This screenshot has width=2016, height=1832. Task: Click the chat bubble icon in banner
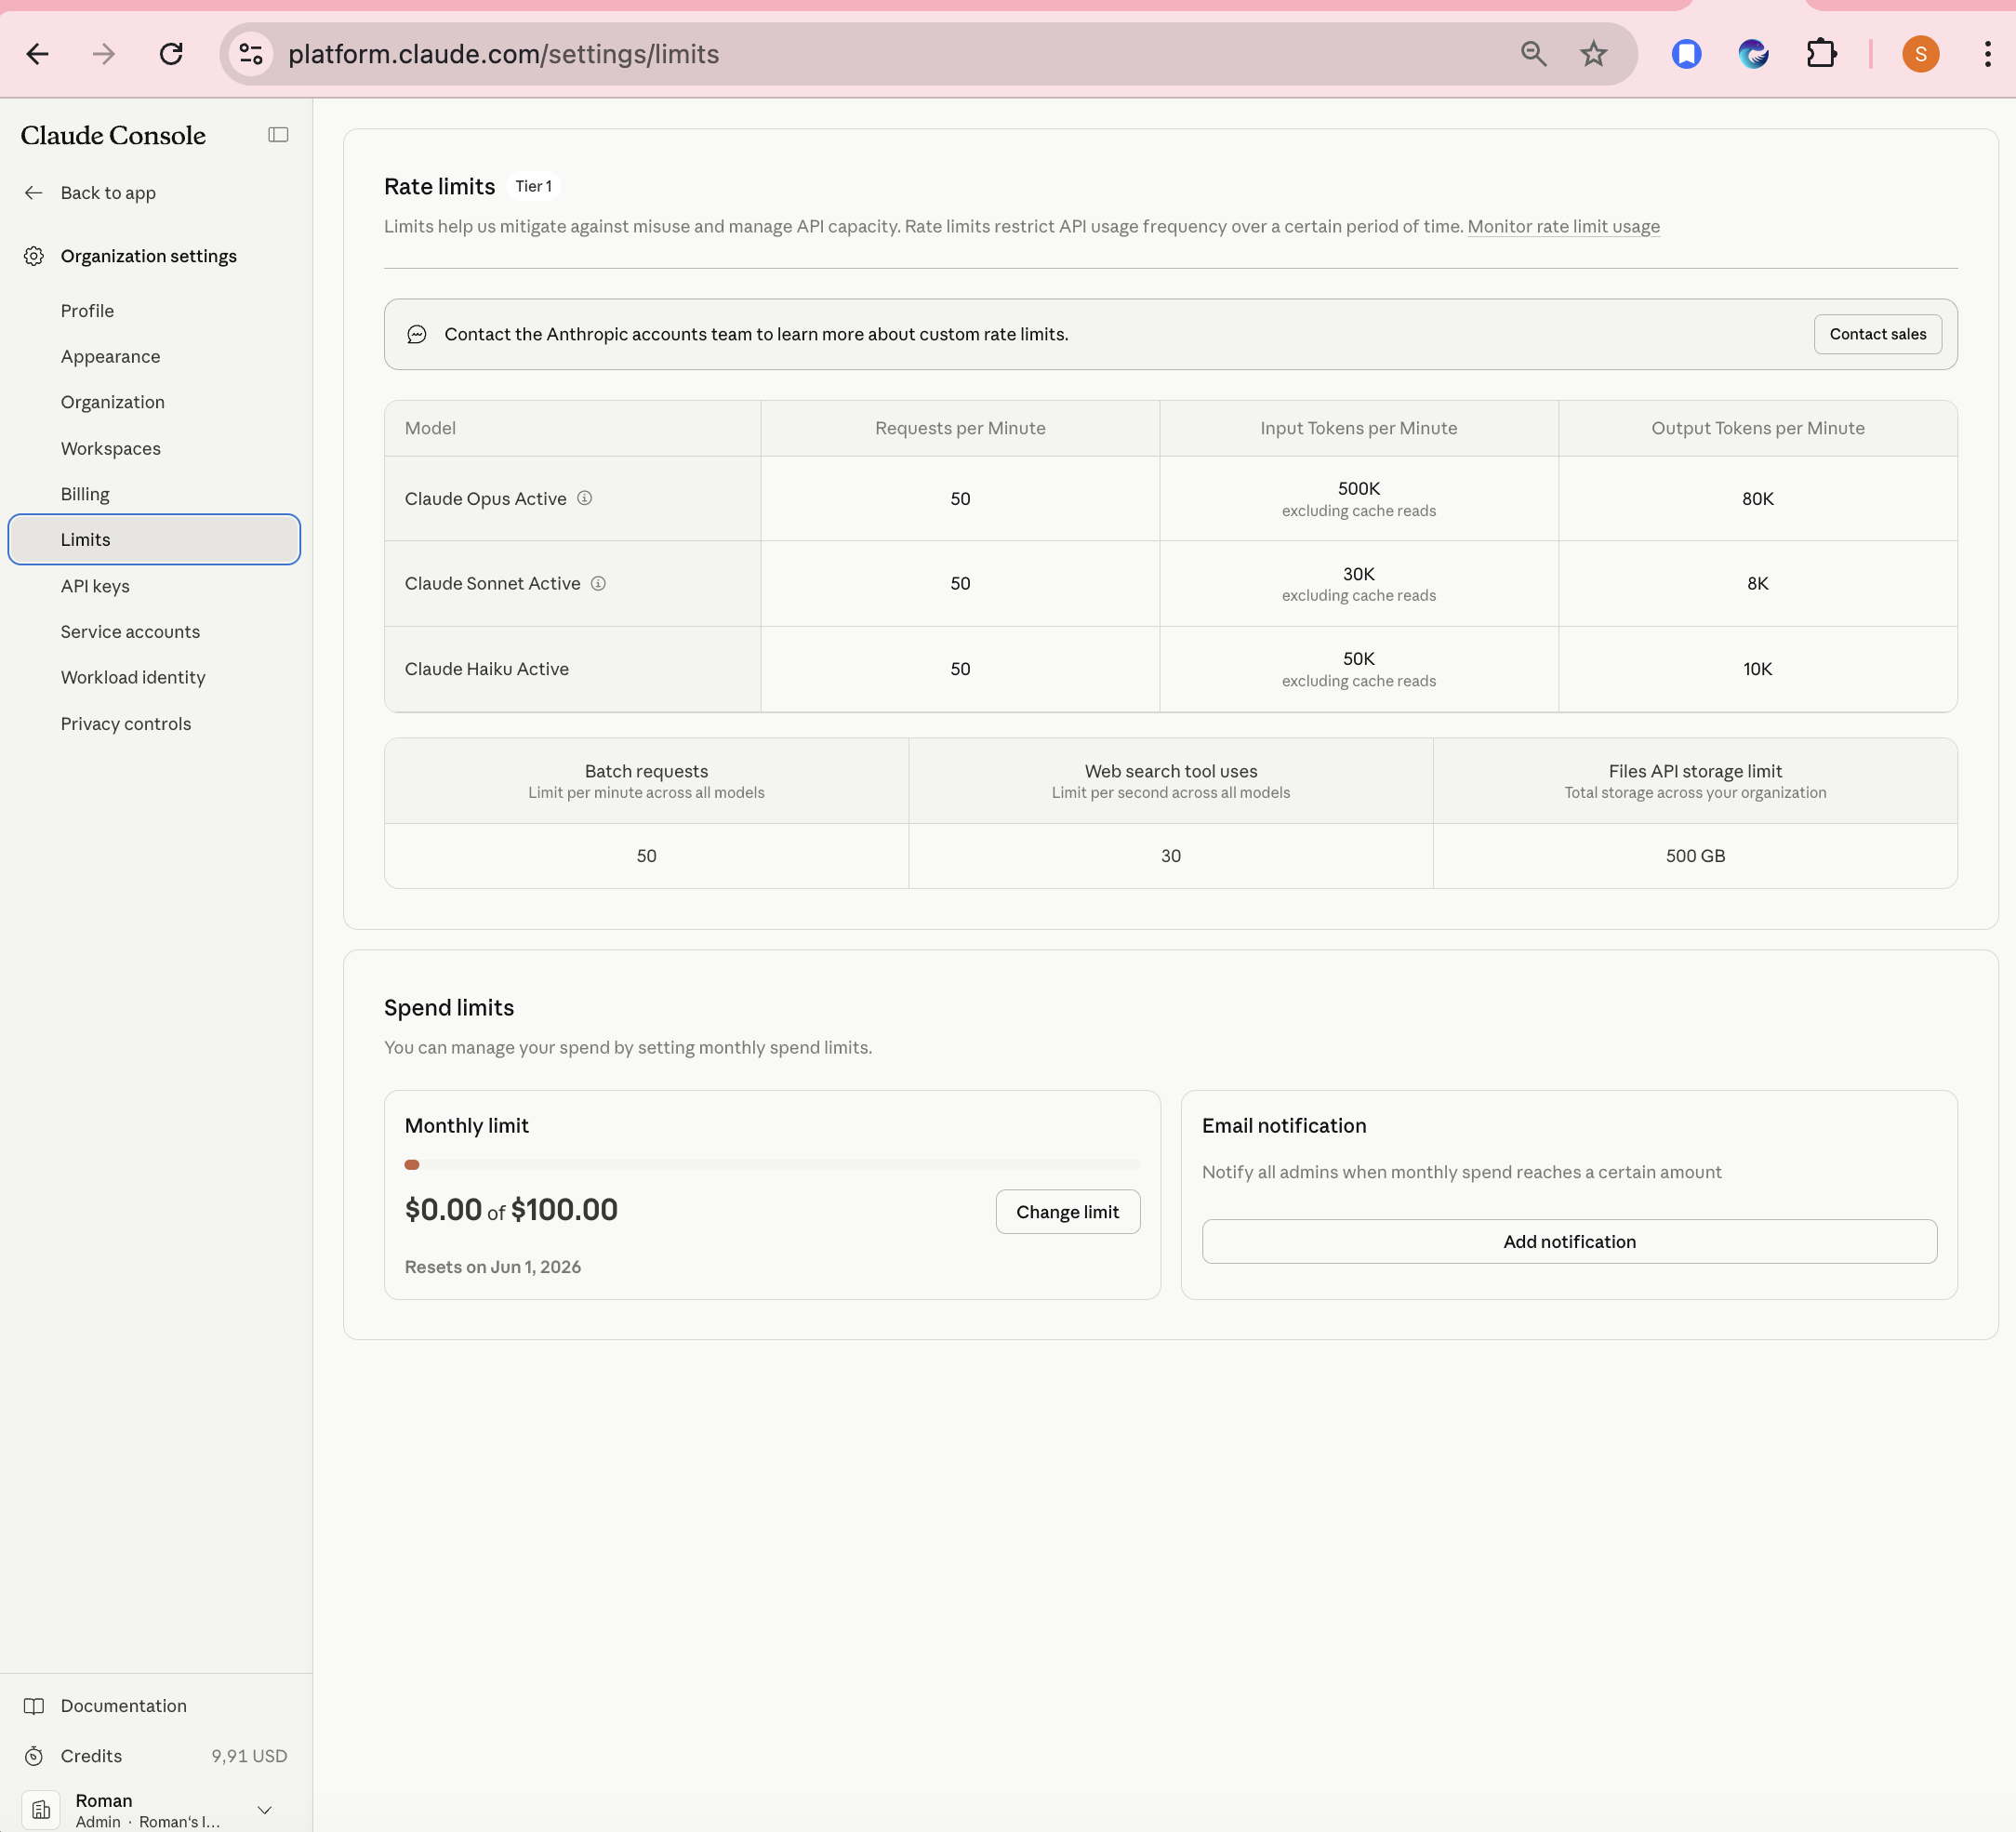pyautogui.click(x=417, y=334)
